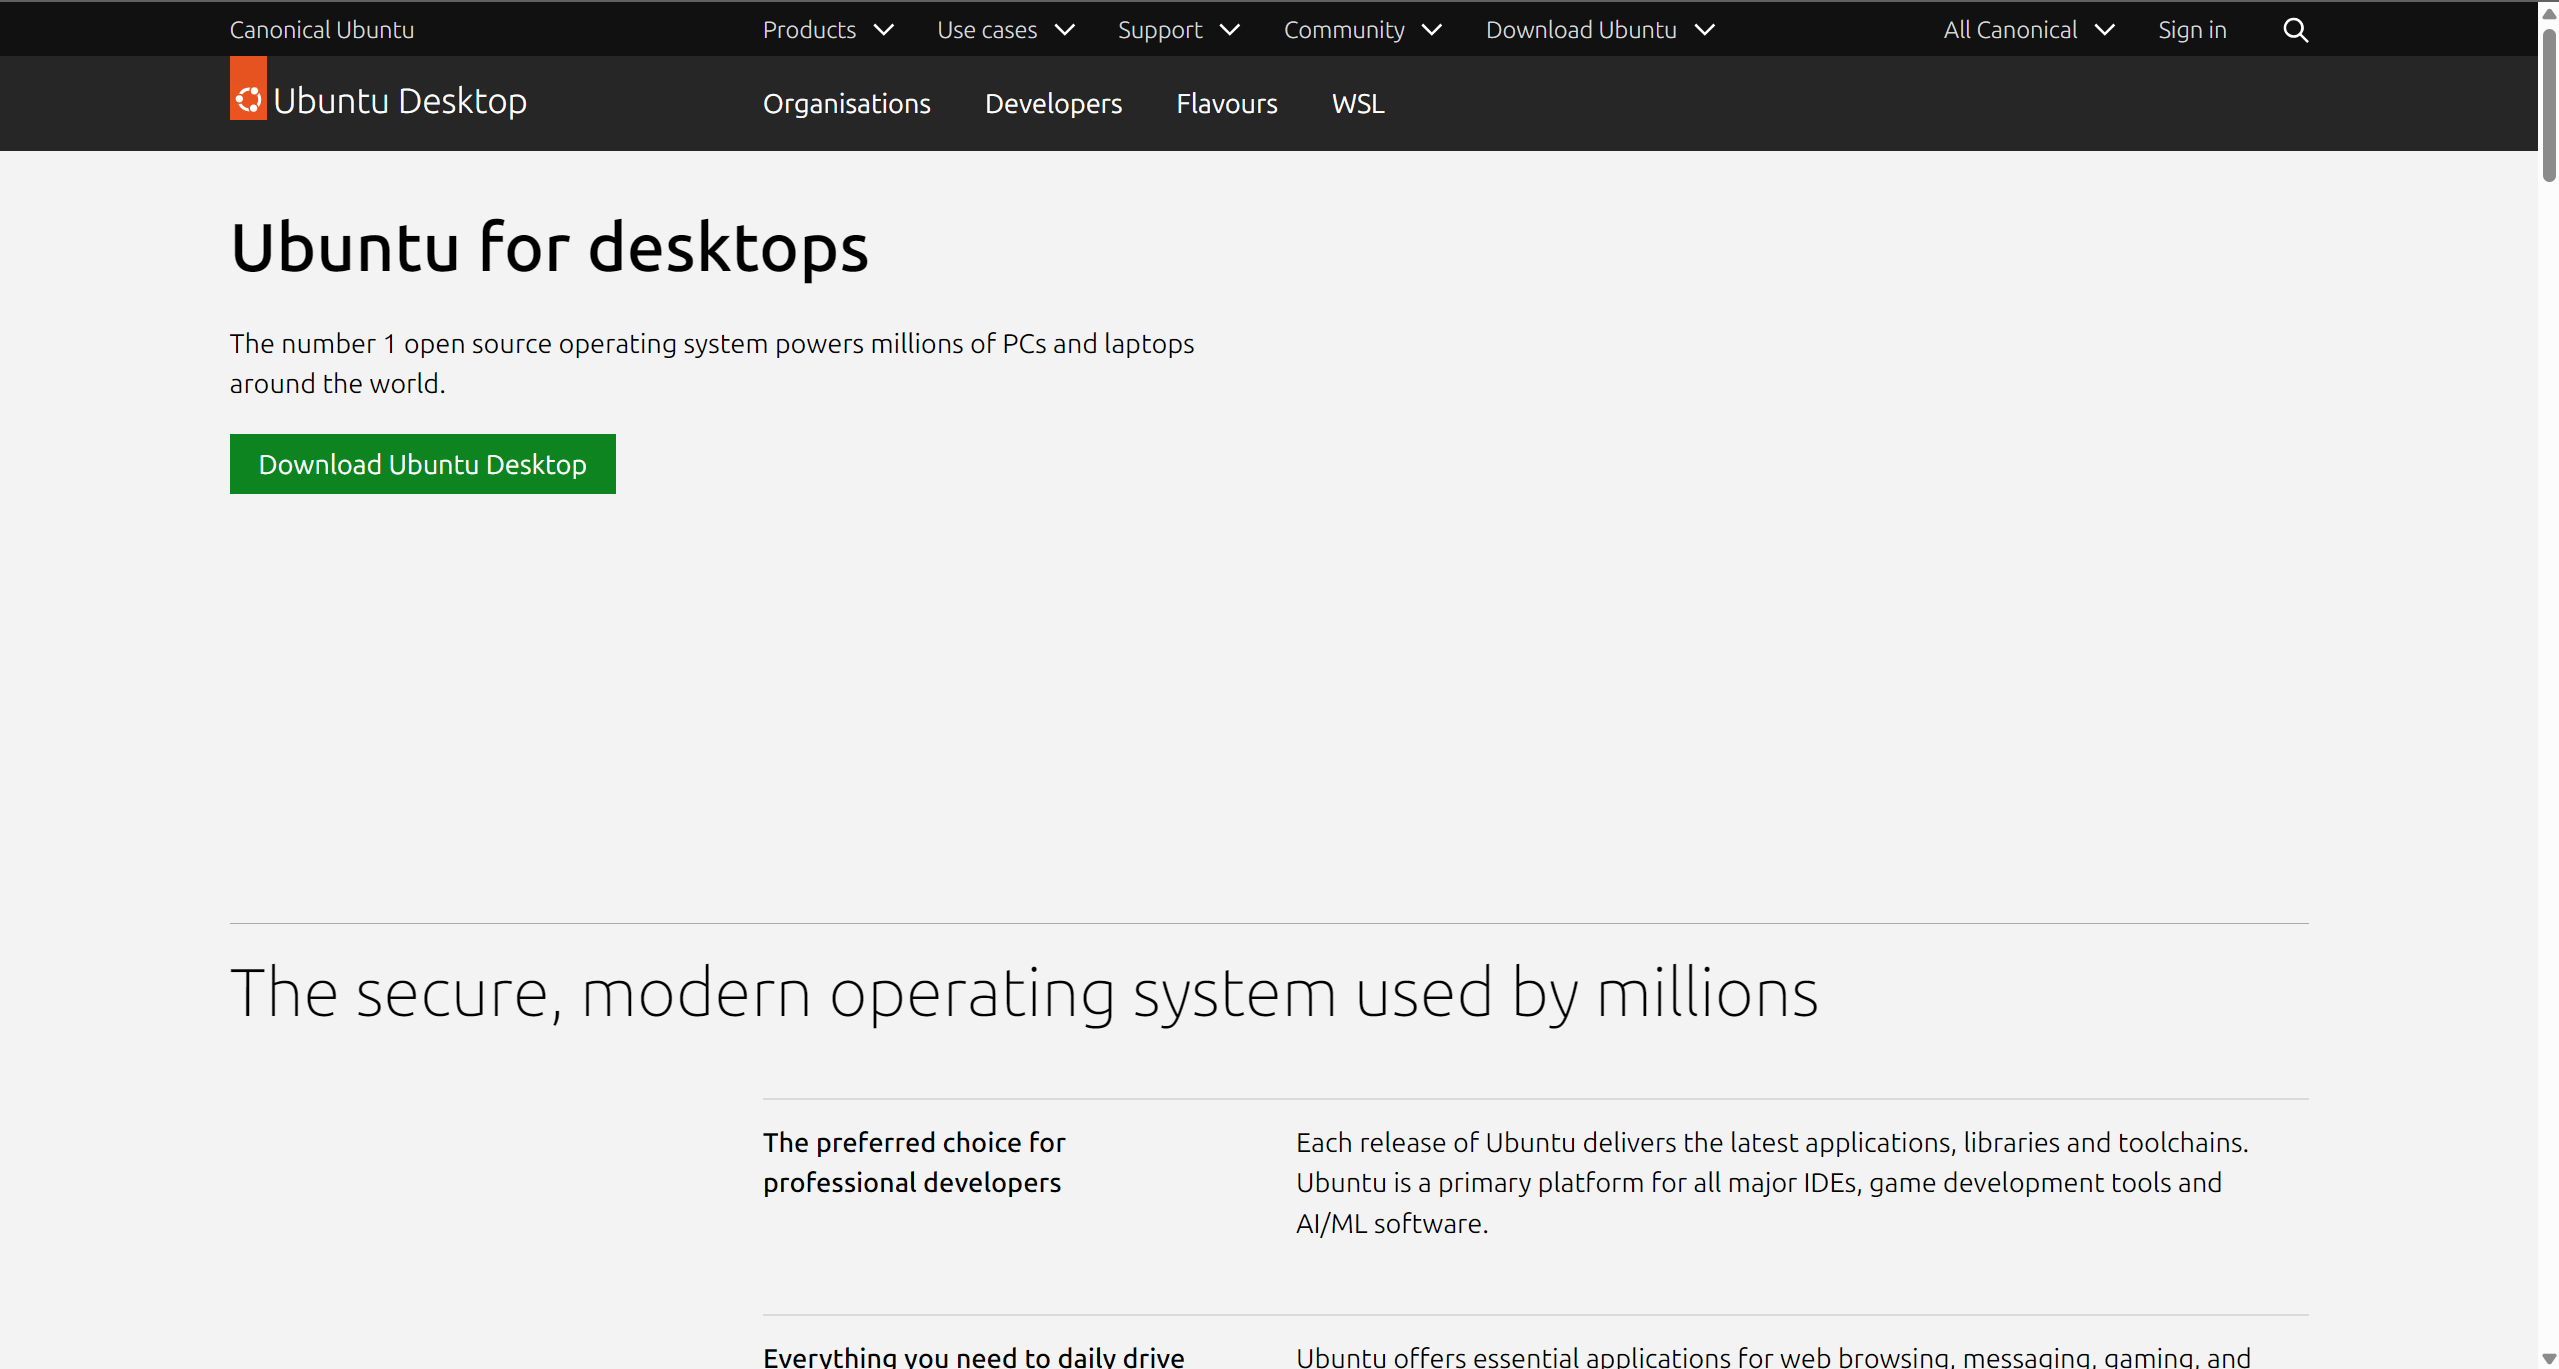Expand the Use cases dropdown
Screen dimensions: 2559x1369
pos(1005,30)
